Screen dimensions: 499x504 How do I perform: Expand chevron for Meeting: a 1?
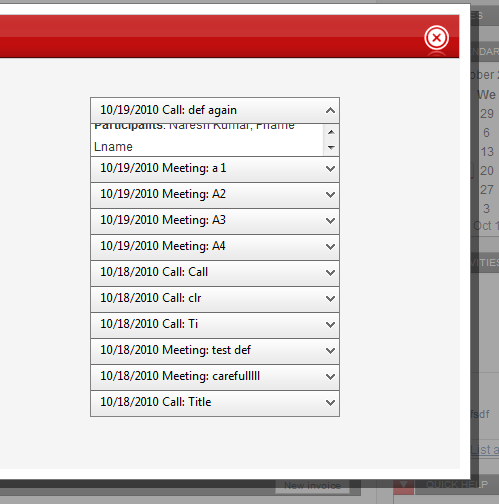point(330,169)
